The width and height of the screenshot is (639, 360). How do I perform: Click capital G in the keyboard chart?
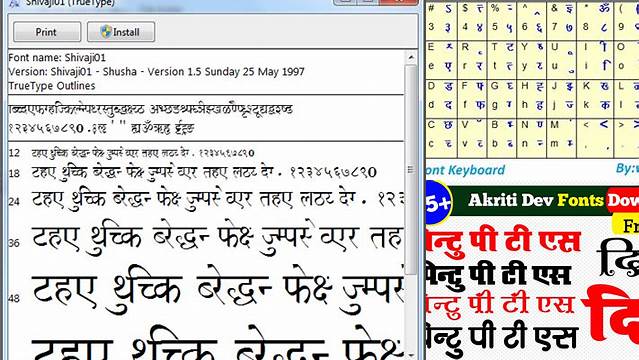[x=495, y=86]
